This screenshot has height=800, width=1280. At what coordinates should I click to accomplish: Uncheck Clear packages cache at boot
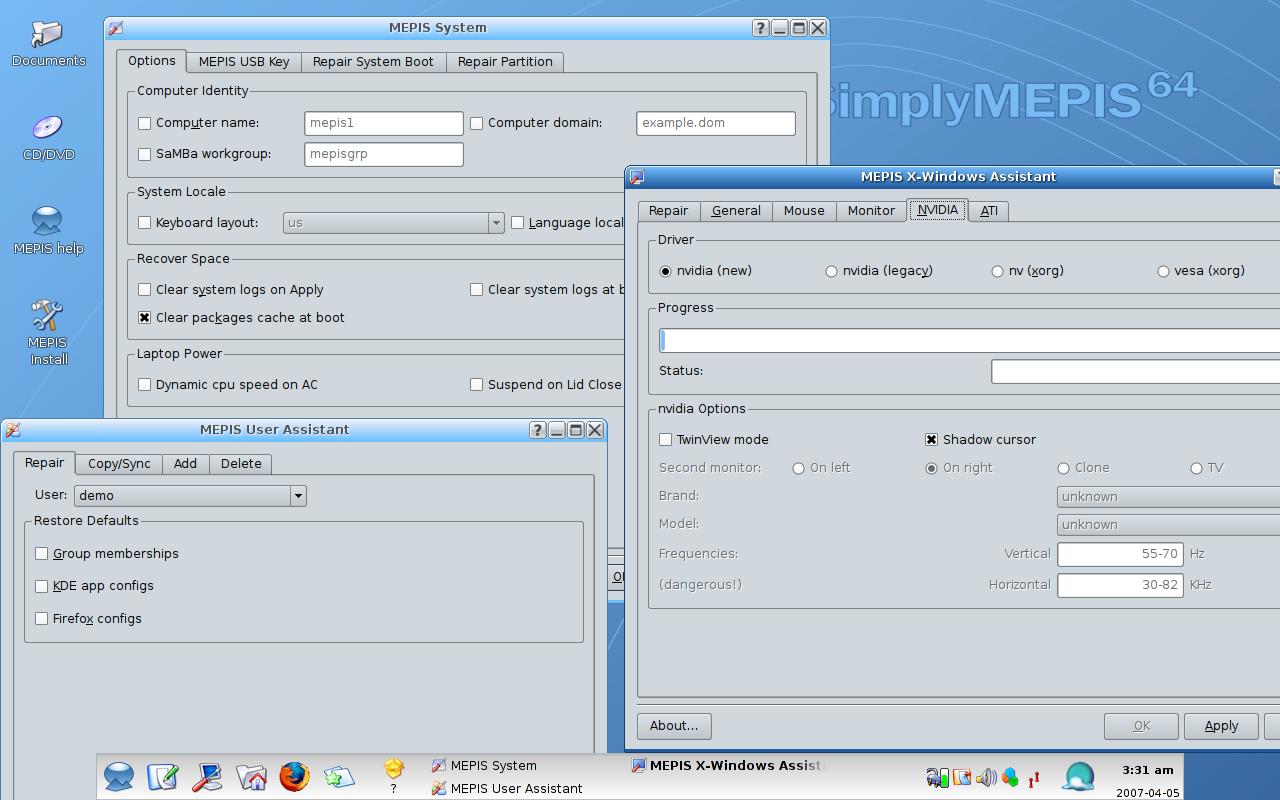click(145, 318)
